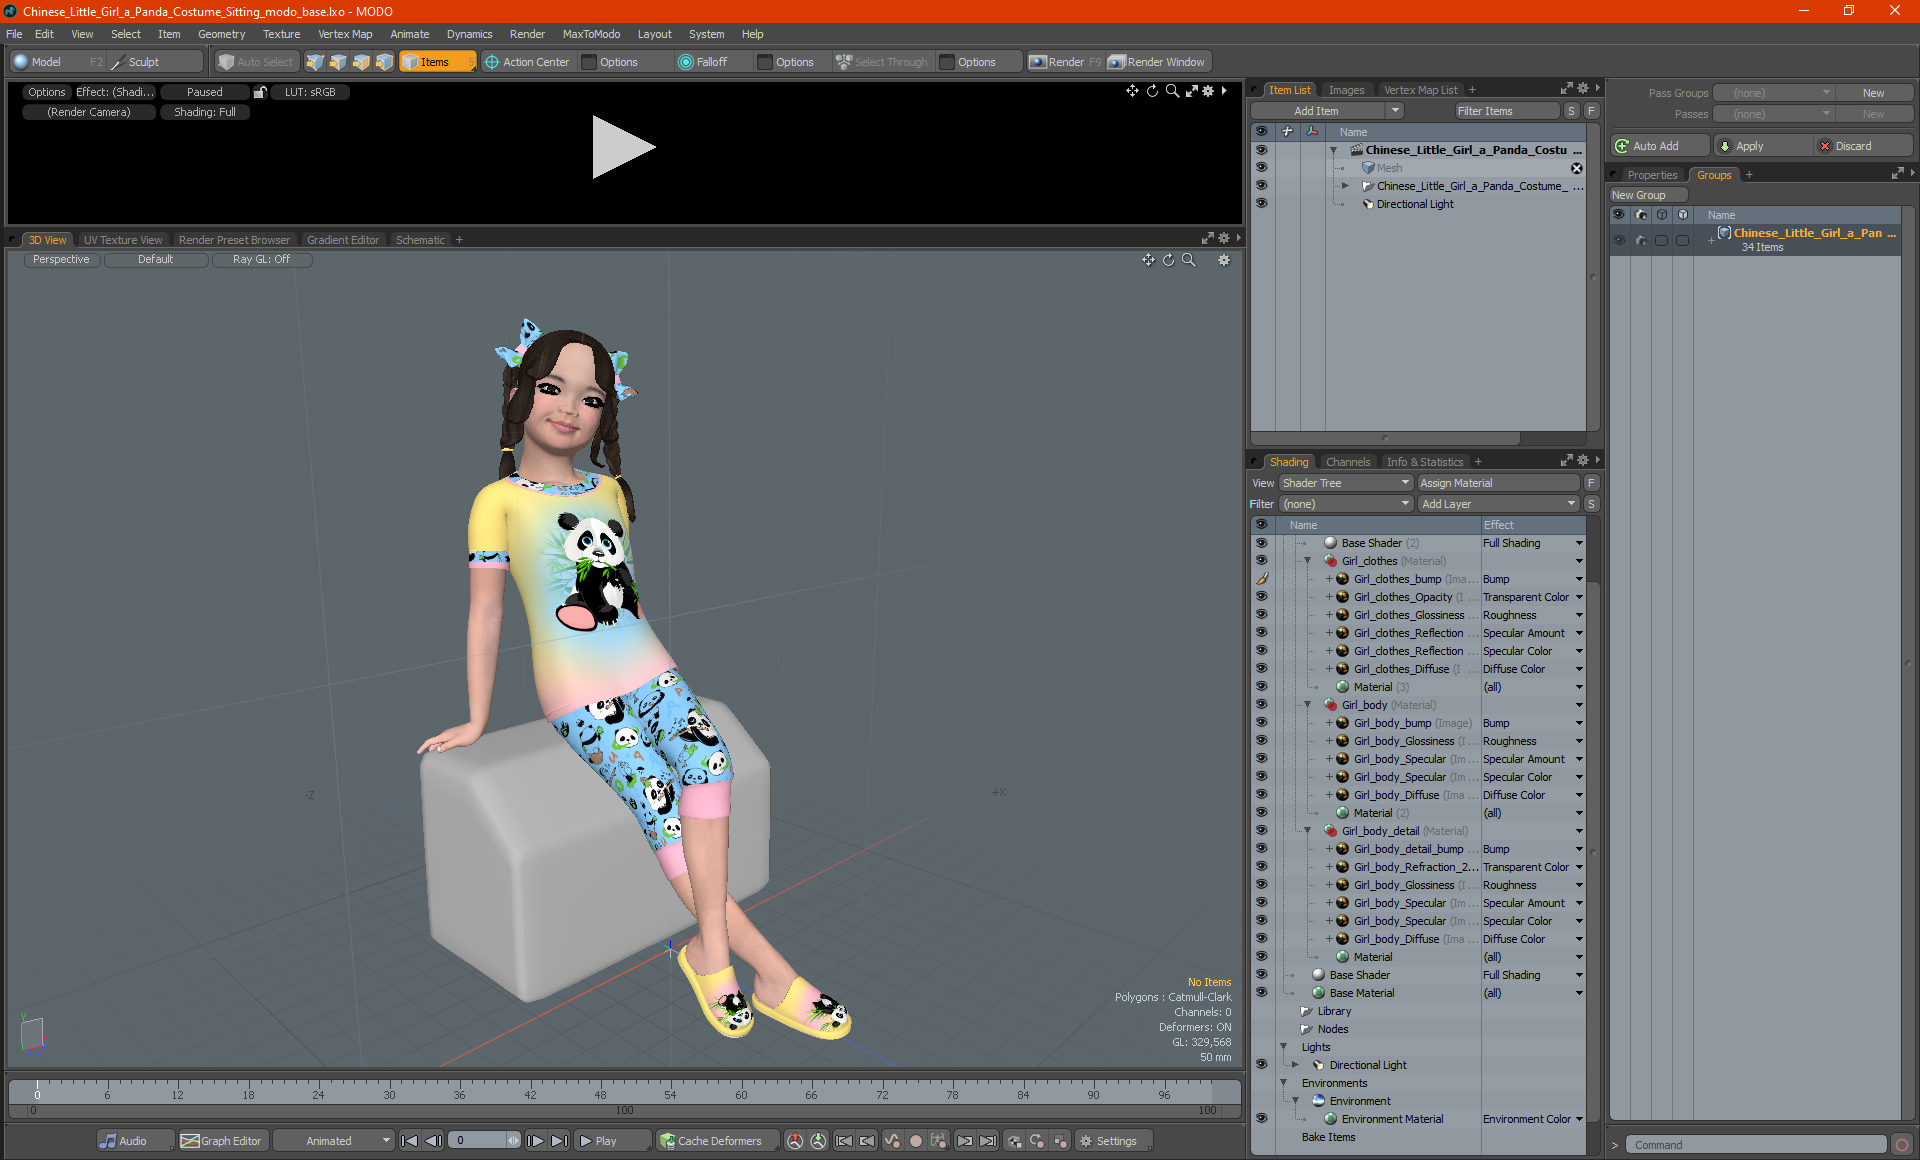1920x1160 pixels.
Task: Activate Items selection mode
Action: point(437,62)
